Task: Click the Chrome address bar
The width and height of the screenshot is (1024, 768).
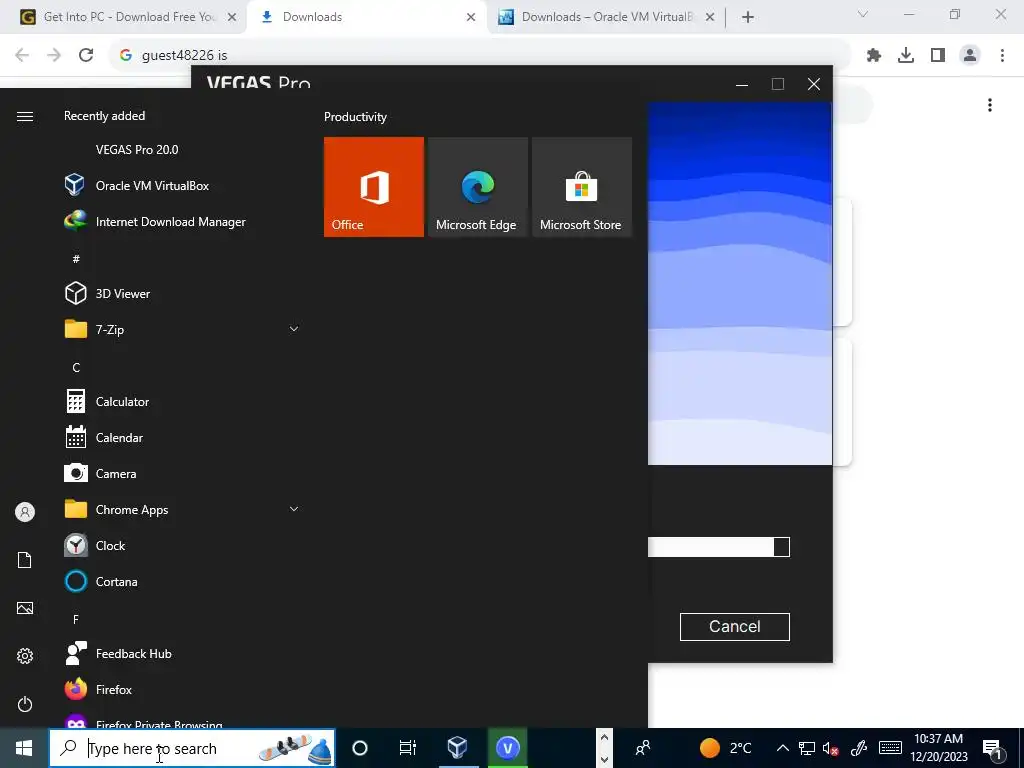Action: 480,56
